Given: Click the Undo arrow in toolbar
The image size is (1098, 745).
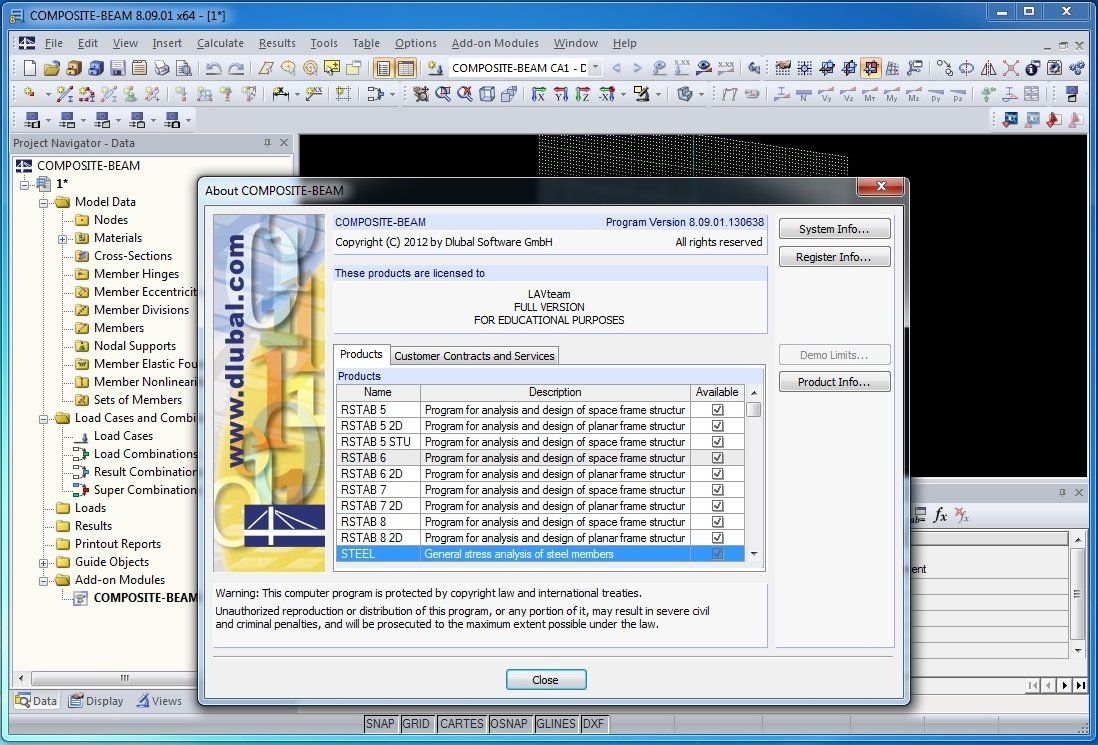Looking at the screenshot, I should 213,68.
